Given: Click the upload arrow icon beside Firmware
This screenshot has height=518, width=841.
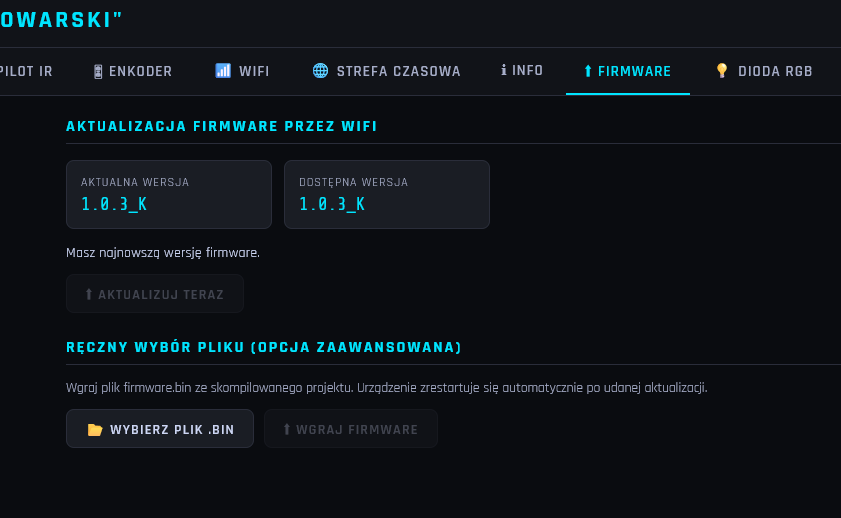Looking at the screenshot, I should click(x=588, y=71).
